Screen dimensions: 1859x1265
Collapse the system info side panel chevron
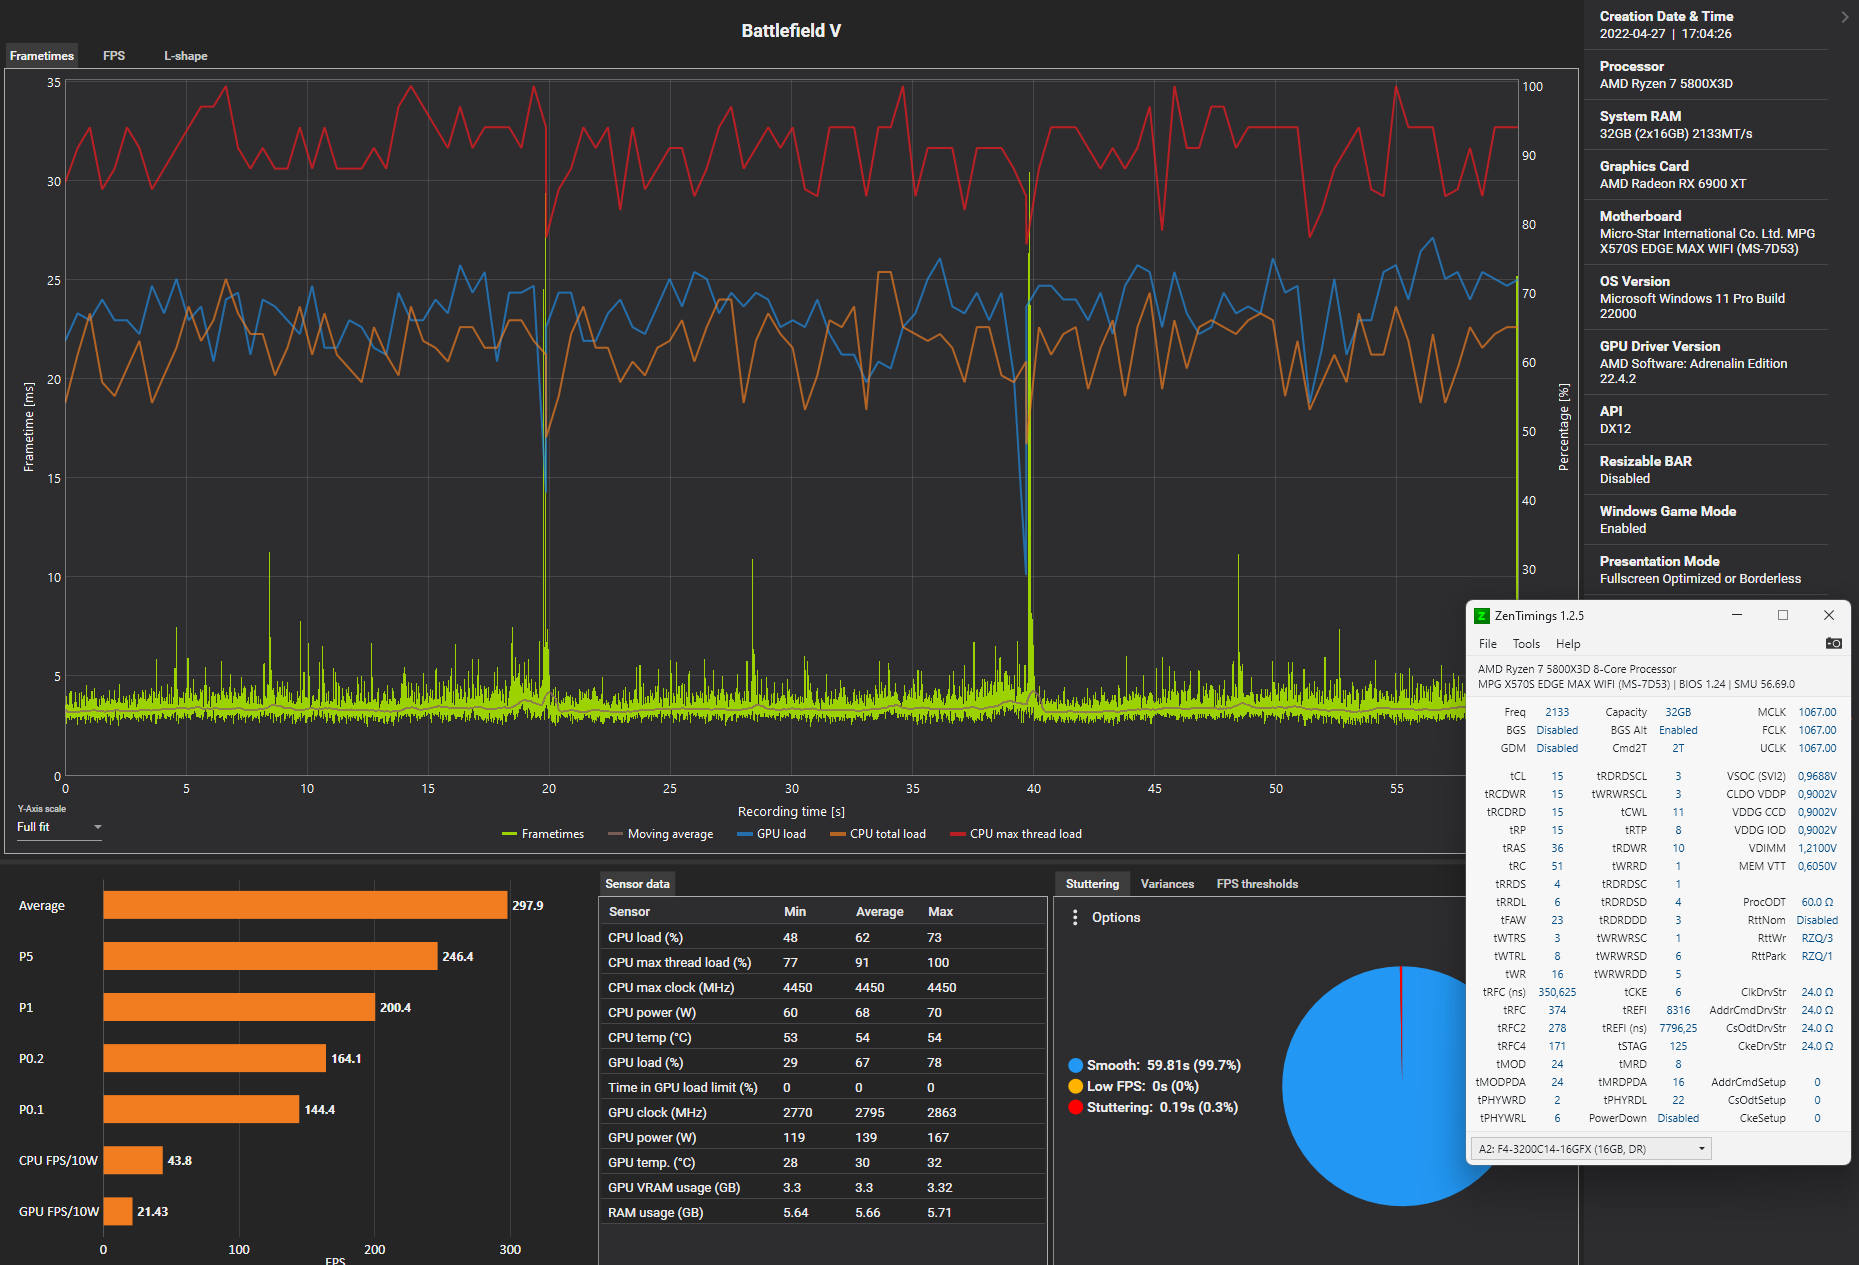[x=1844, y=17]
